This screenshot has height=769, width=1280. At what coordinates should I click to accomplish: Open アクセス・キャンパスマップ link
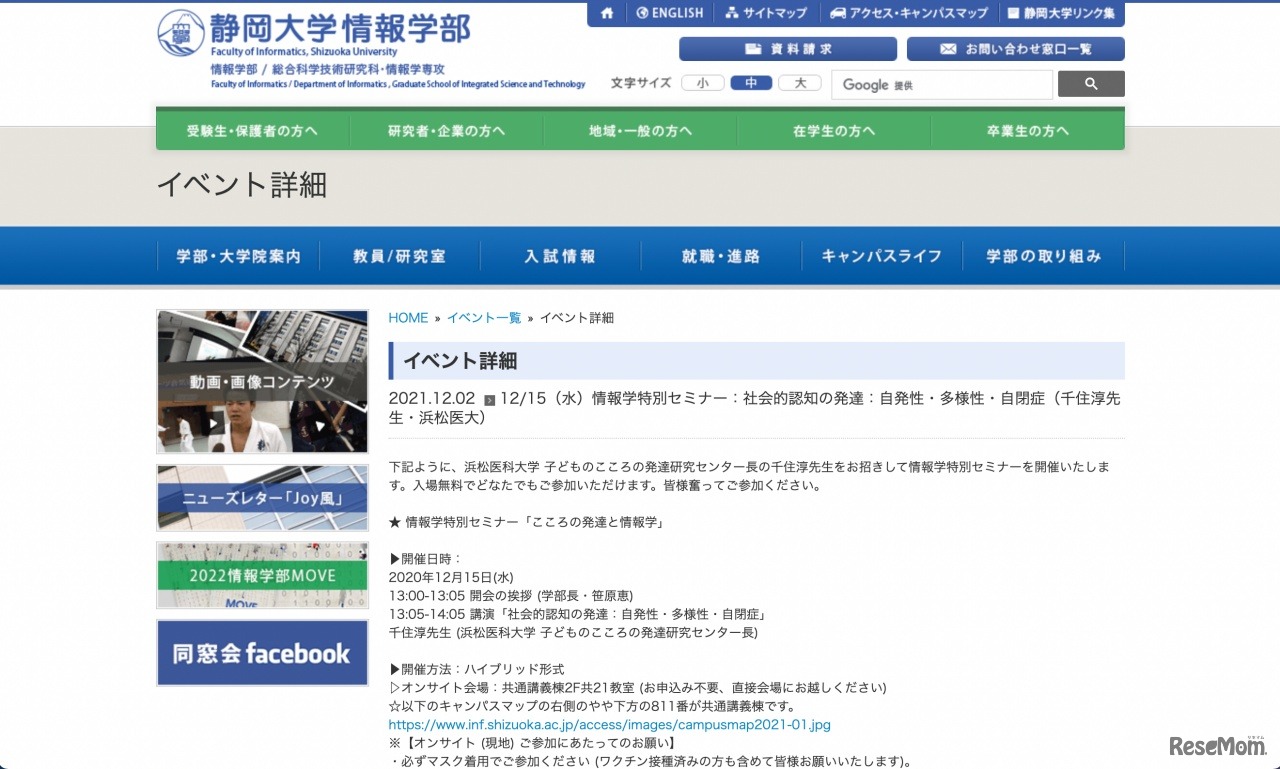click(909, 13)
